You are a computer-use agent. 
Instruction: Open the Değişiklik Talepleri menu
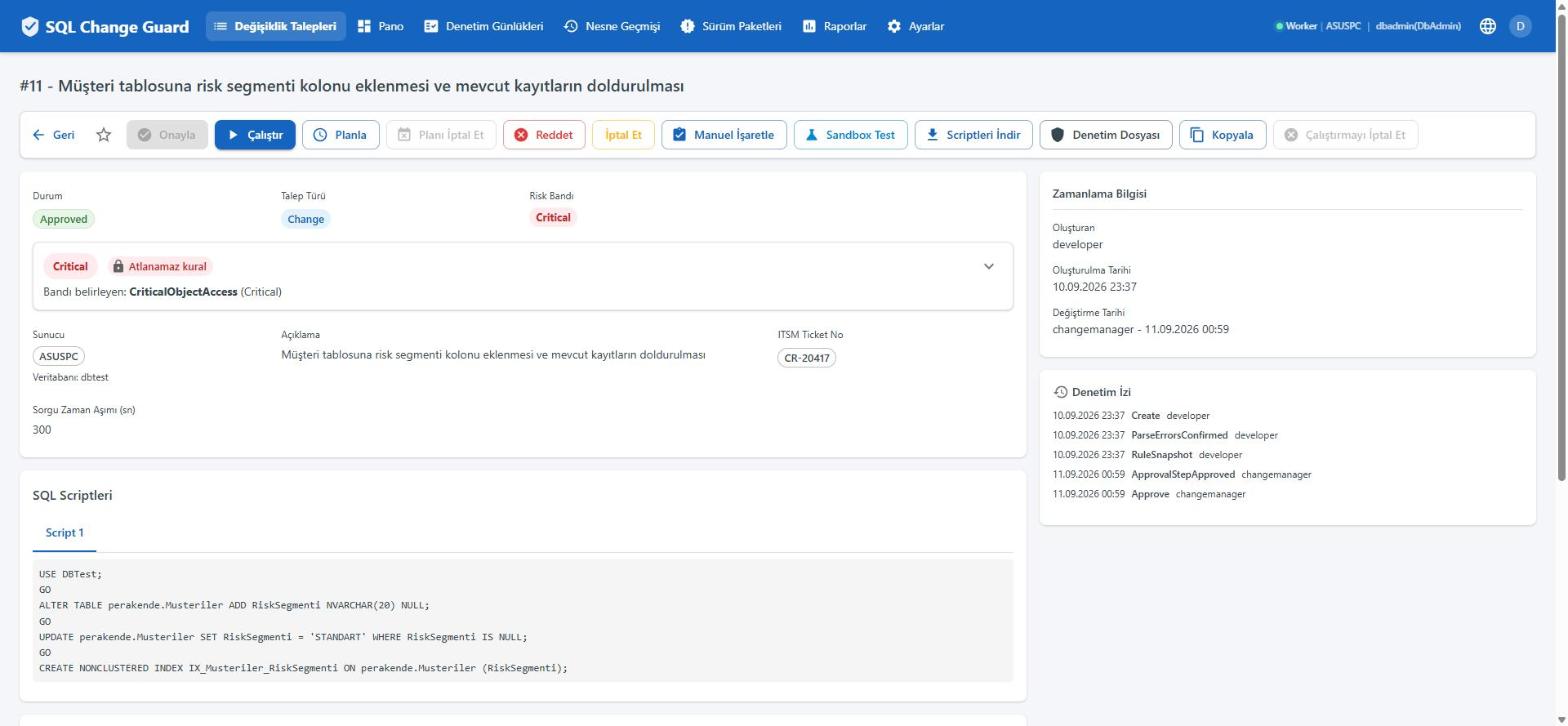coord(276,26)
